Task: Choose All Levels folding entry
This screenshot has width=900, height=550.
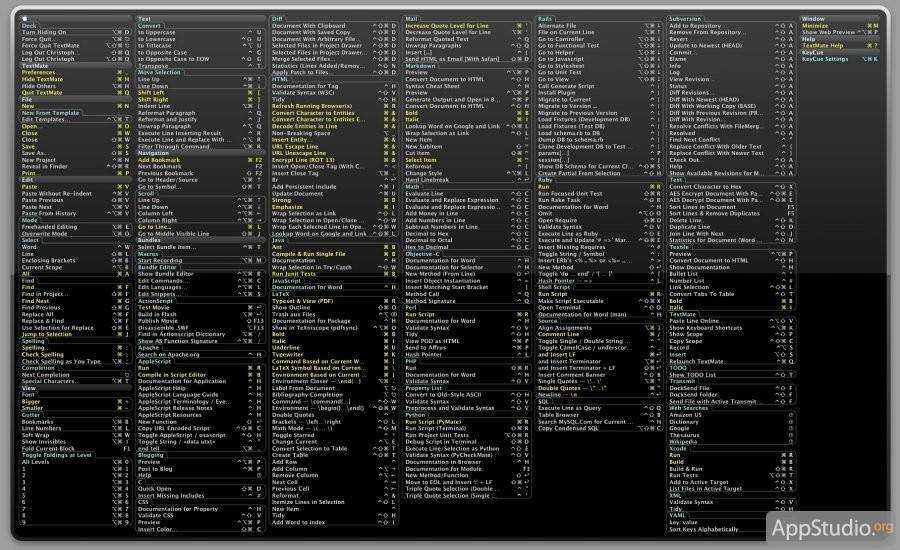Action: [x=36, y=462]
